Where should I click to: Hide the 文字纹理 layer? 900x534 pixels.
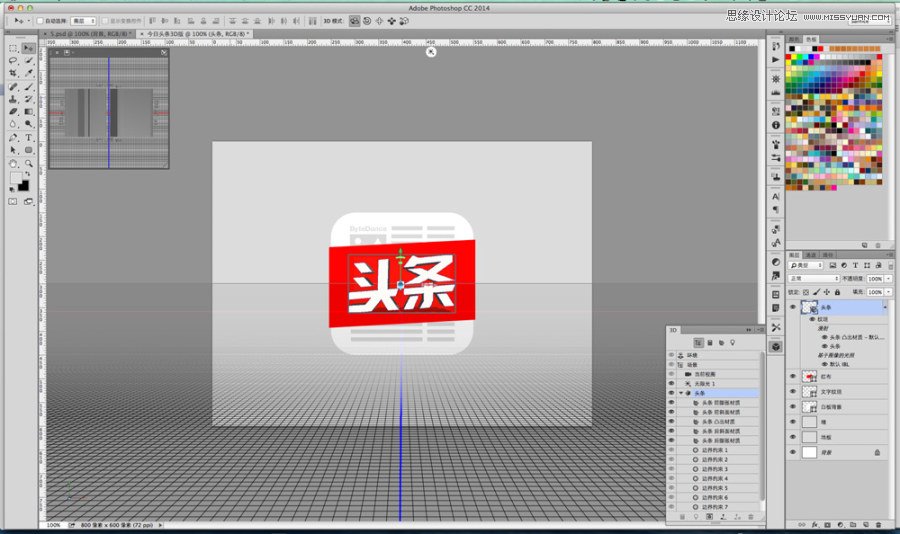[793, 392]
